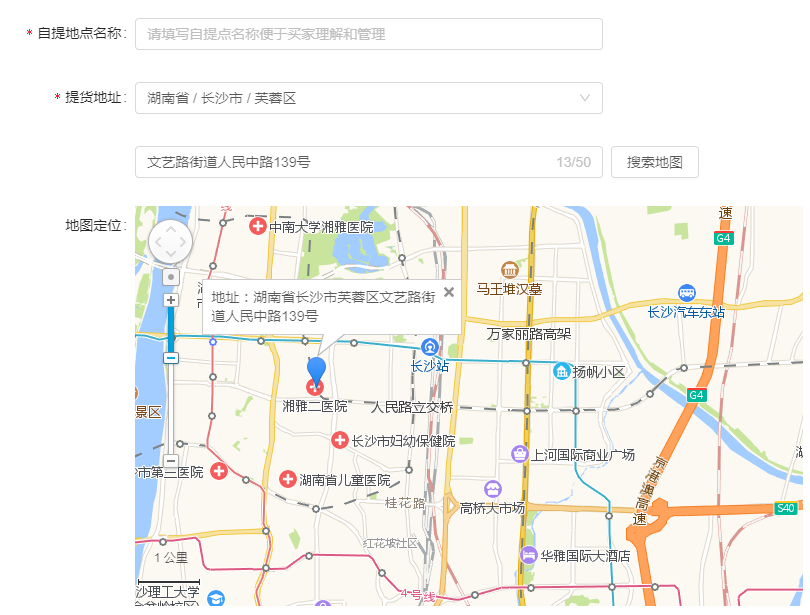The height and width of the screenshot is (615, 810).
Task: Click the 马王堆汉墓 museum icon
Action: click(x=510, y=270)
